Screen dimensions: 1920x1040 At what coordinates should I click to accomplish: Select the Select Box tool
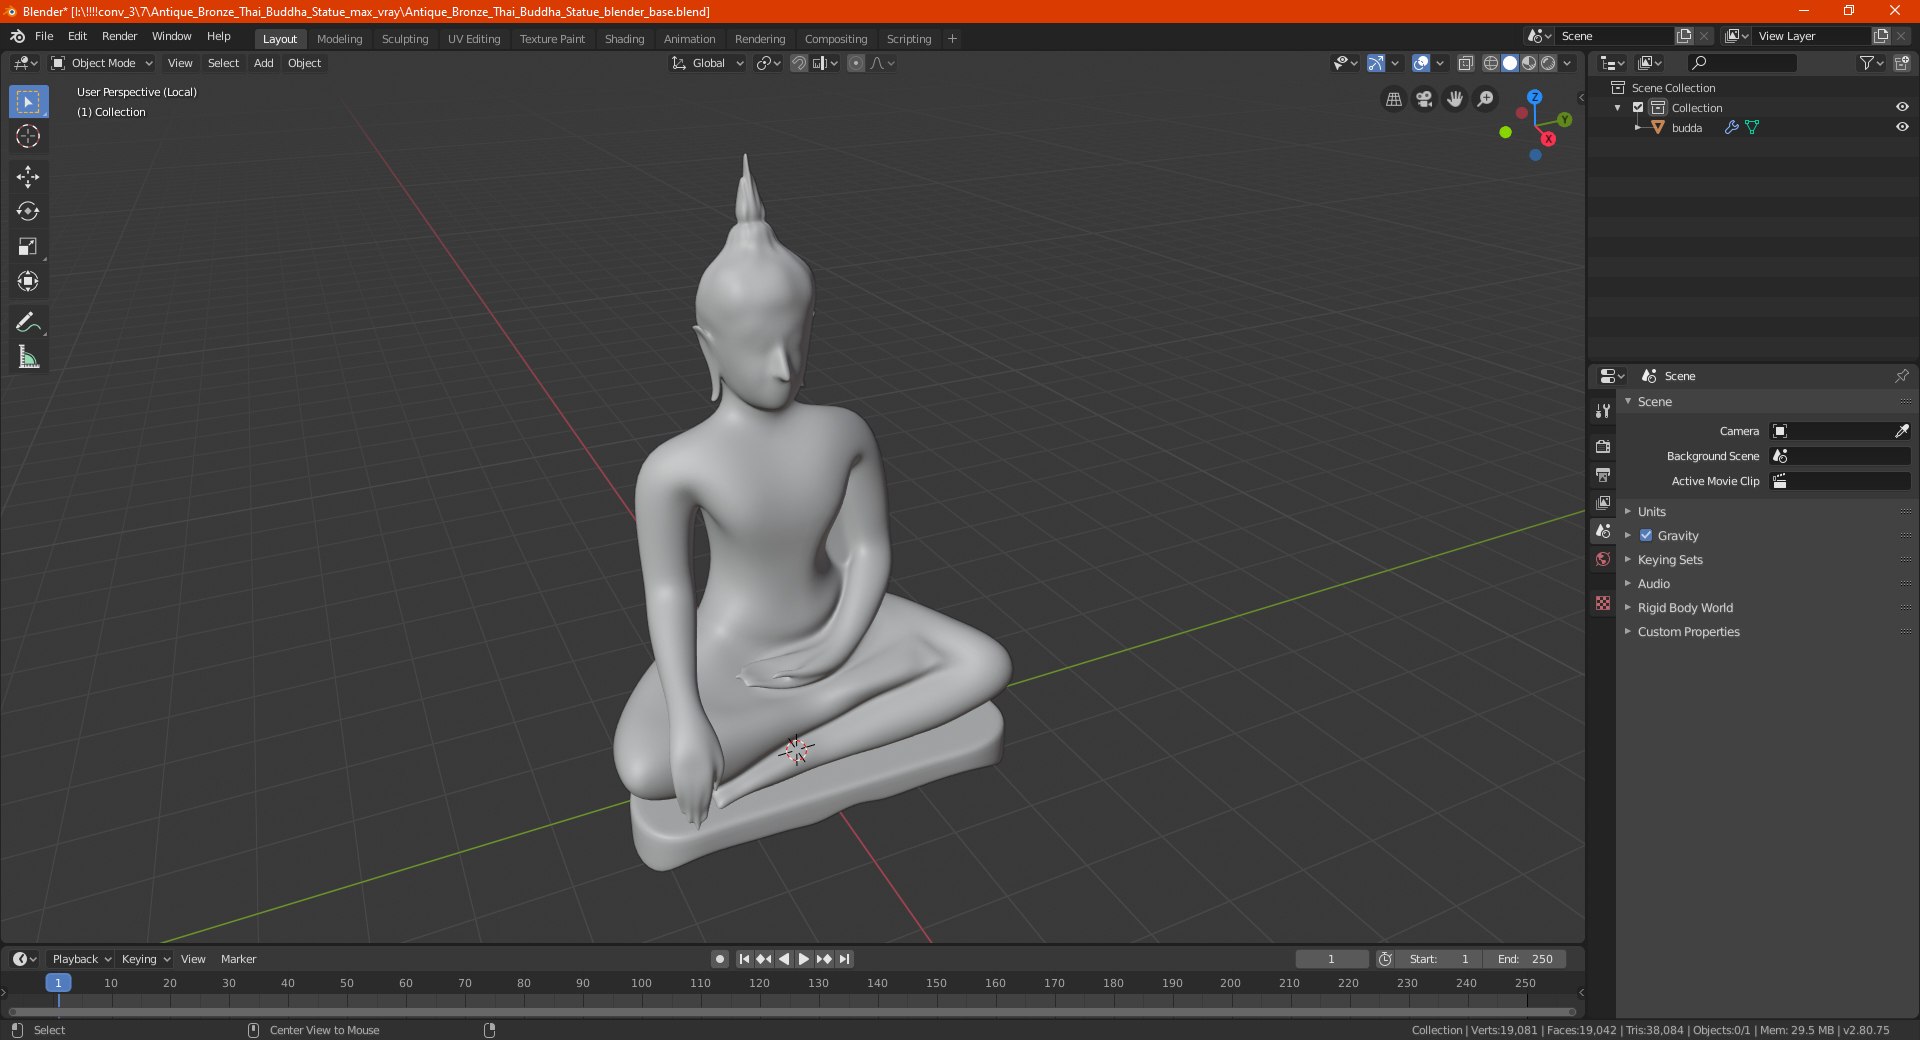pos(28,102)
